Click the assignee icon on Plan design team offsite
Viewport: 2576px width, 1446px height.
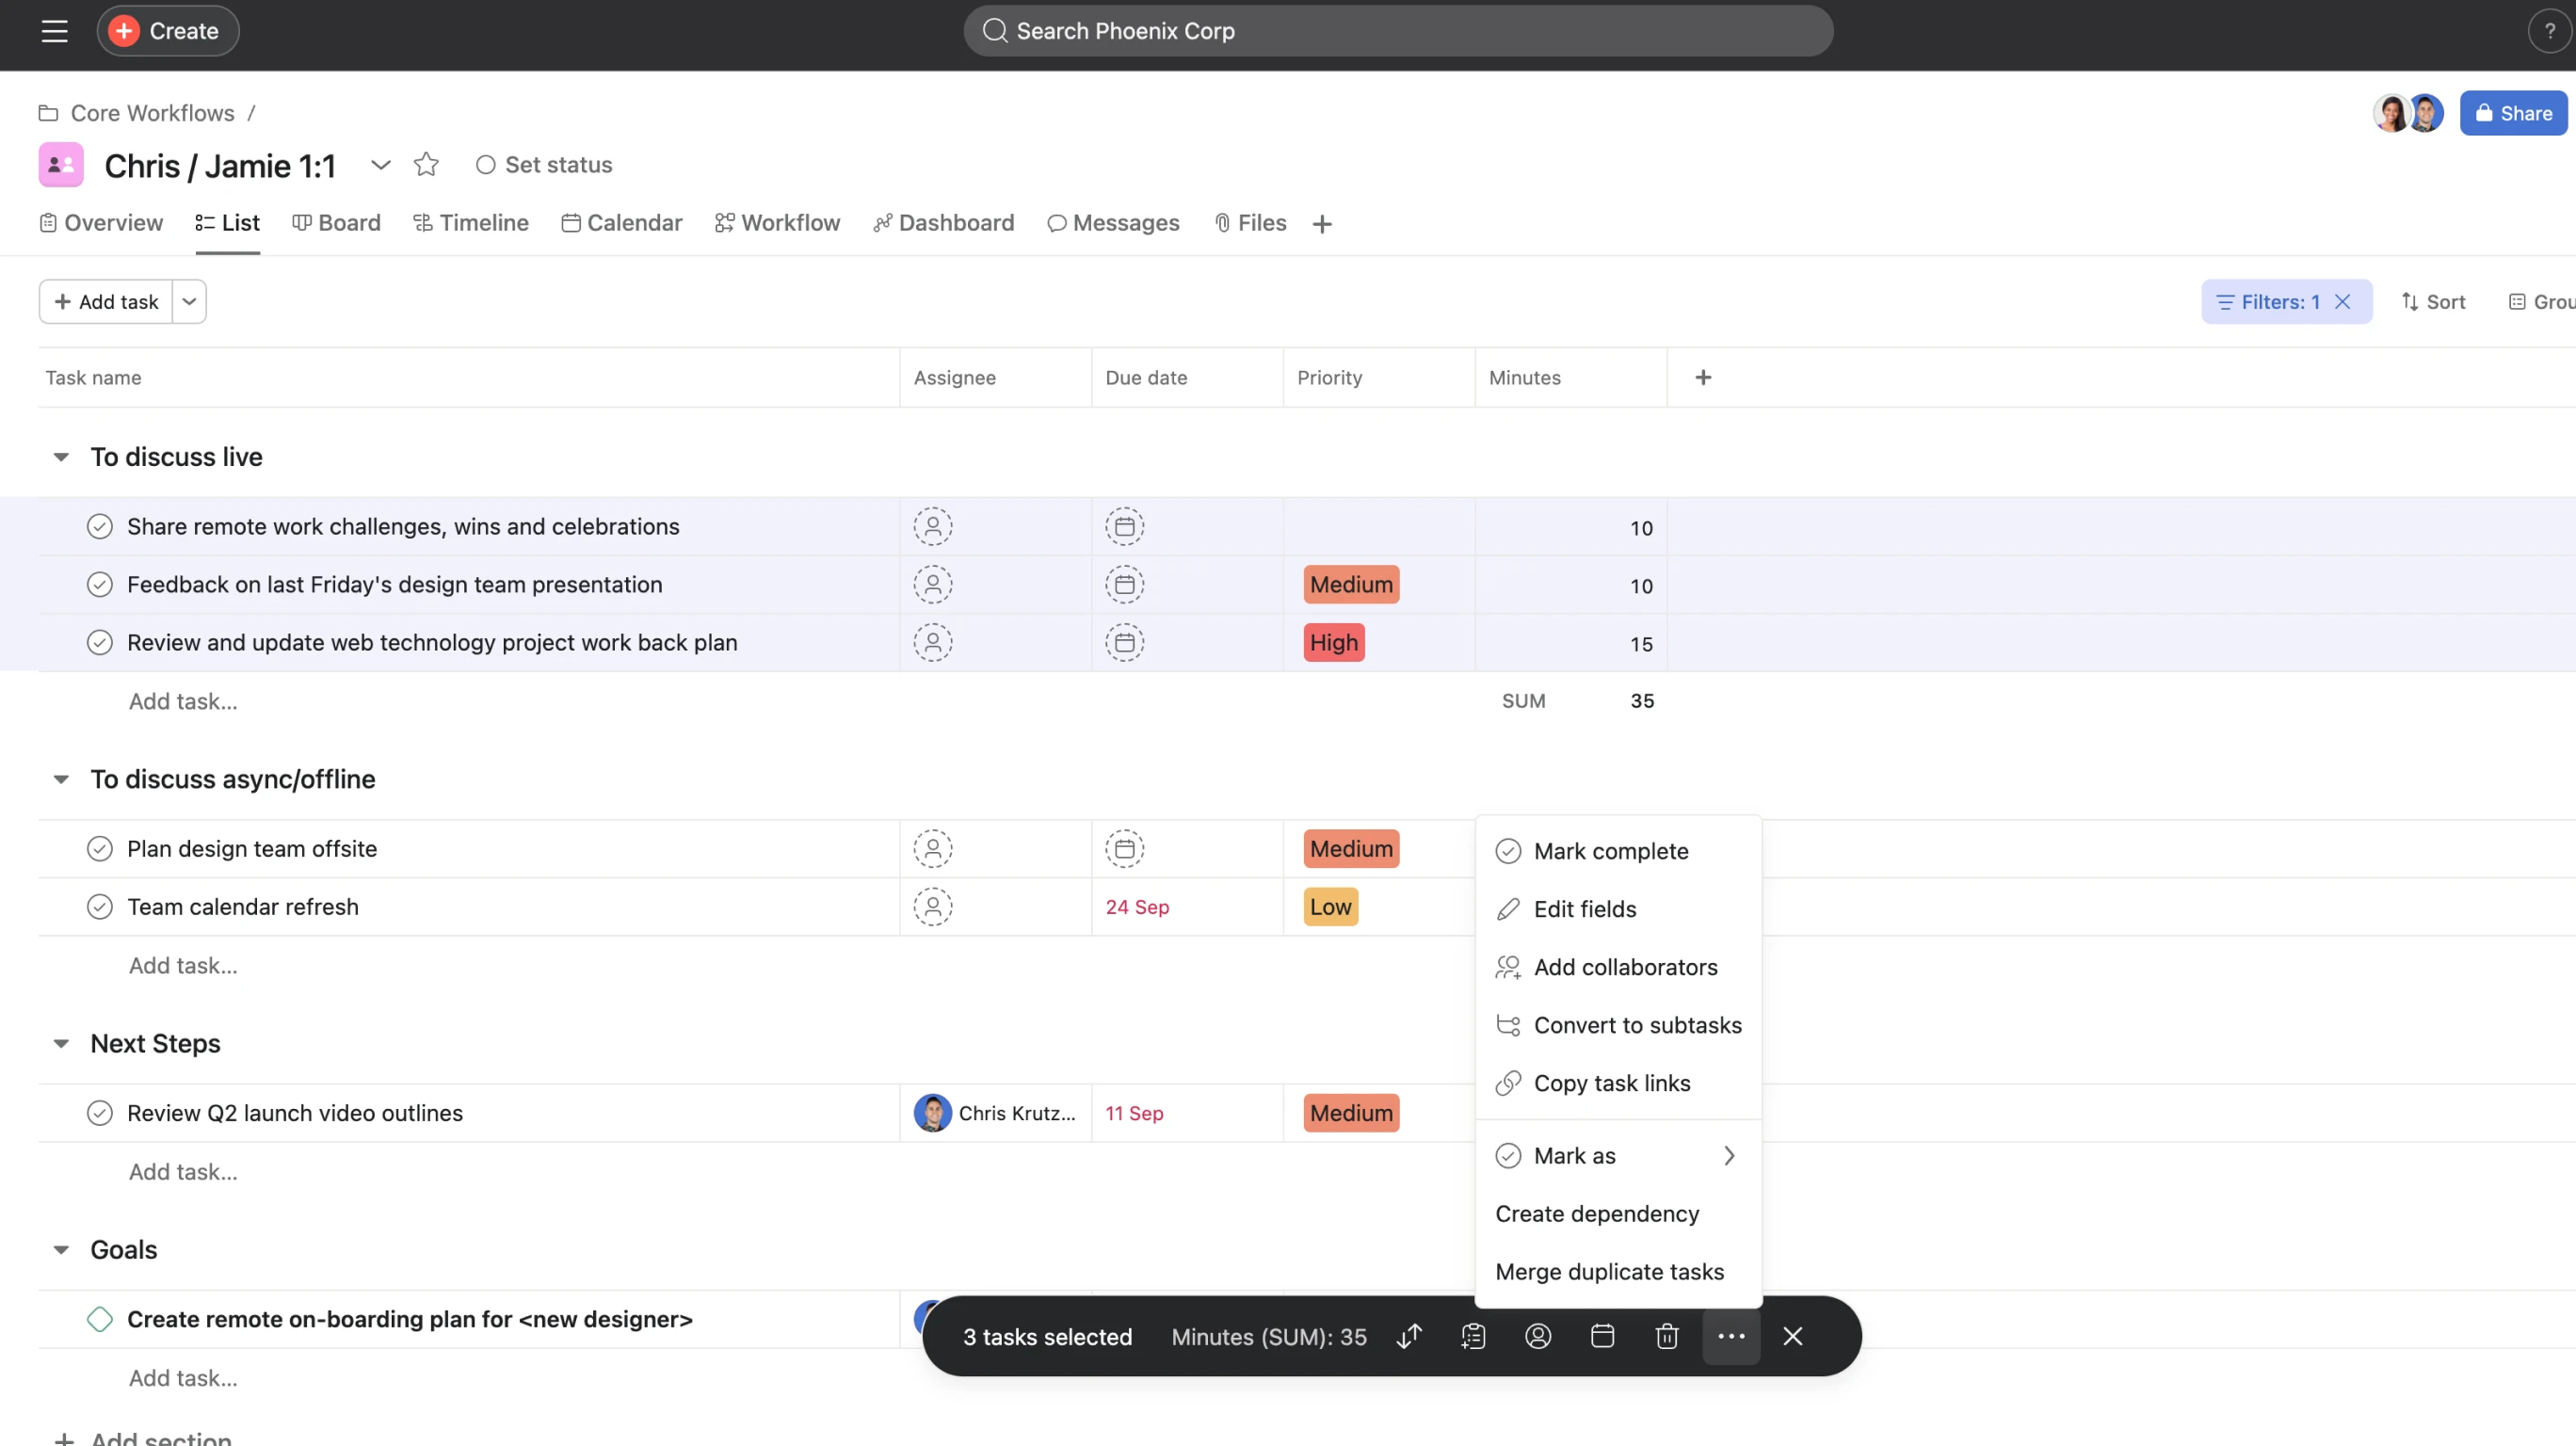point(933,848)
